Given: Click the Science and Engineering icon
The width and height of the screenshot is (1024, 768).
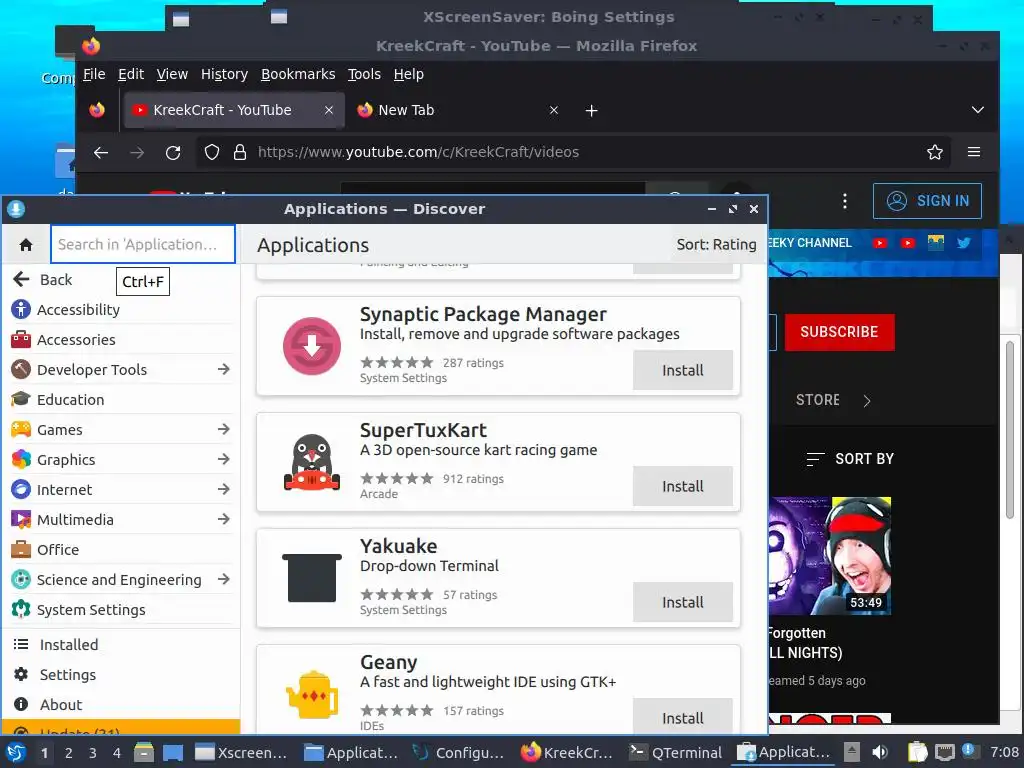Looking at the screenshot, I should 21,580.
